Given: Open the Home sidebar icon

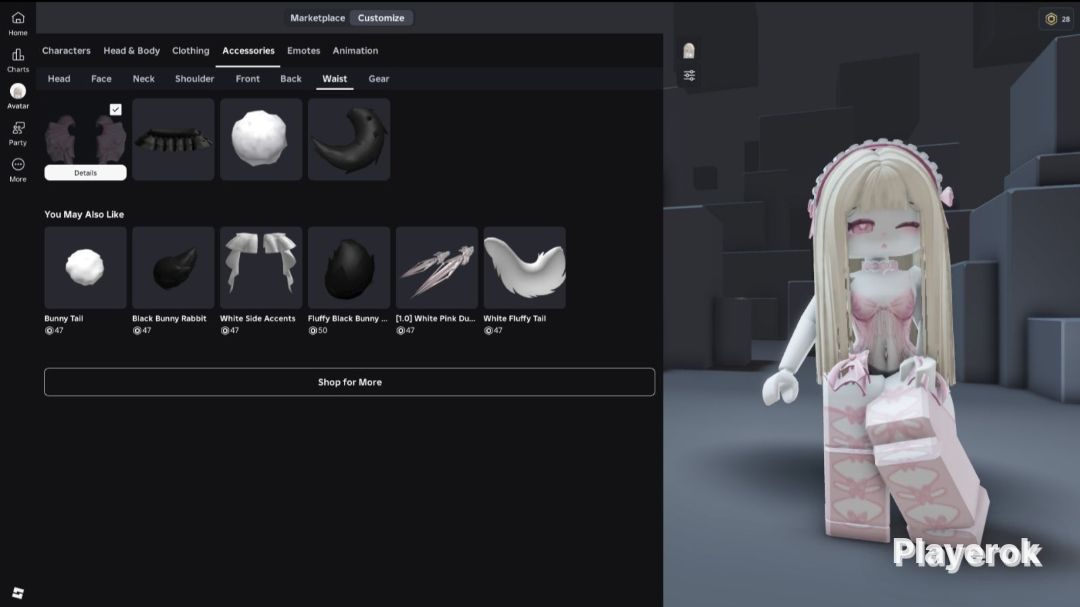Looking at the screenshot, I should (x=18, y=23).
